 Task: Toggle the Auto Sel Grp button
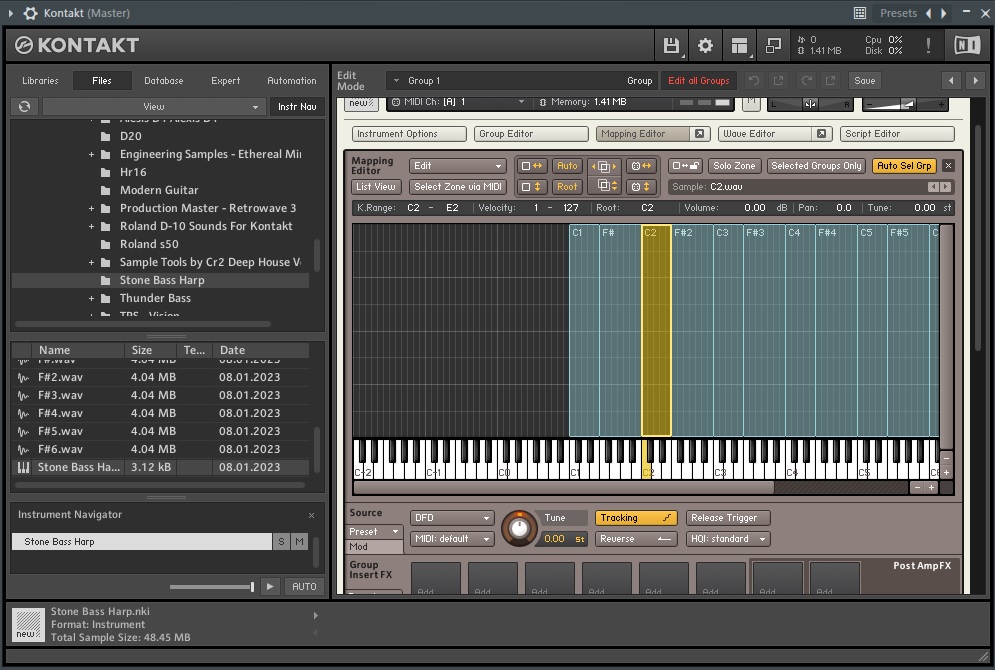[904, 166]
